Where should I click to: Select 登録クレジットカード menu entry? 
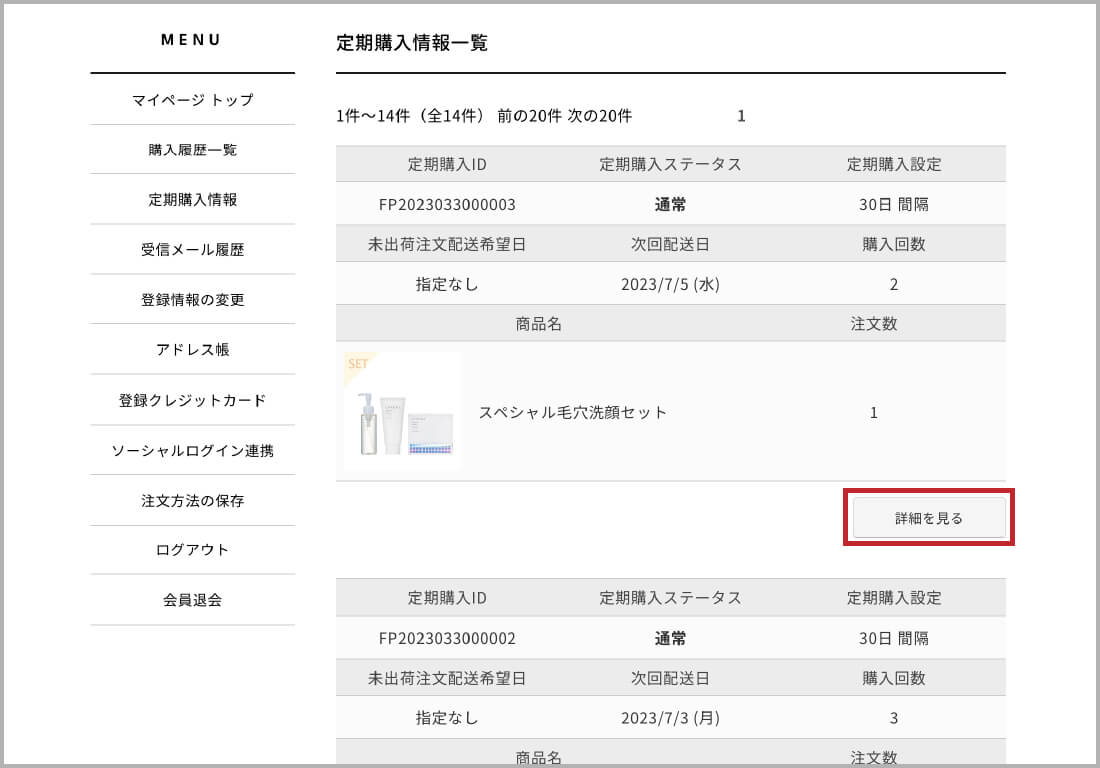[192, 400]
